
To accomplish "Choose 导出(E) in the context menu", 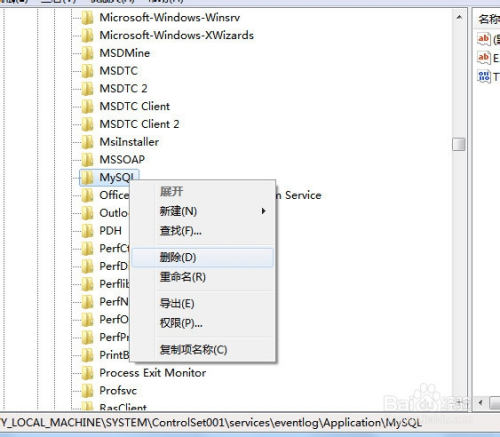I will [x=202, y=304].
